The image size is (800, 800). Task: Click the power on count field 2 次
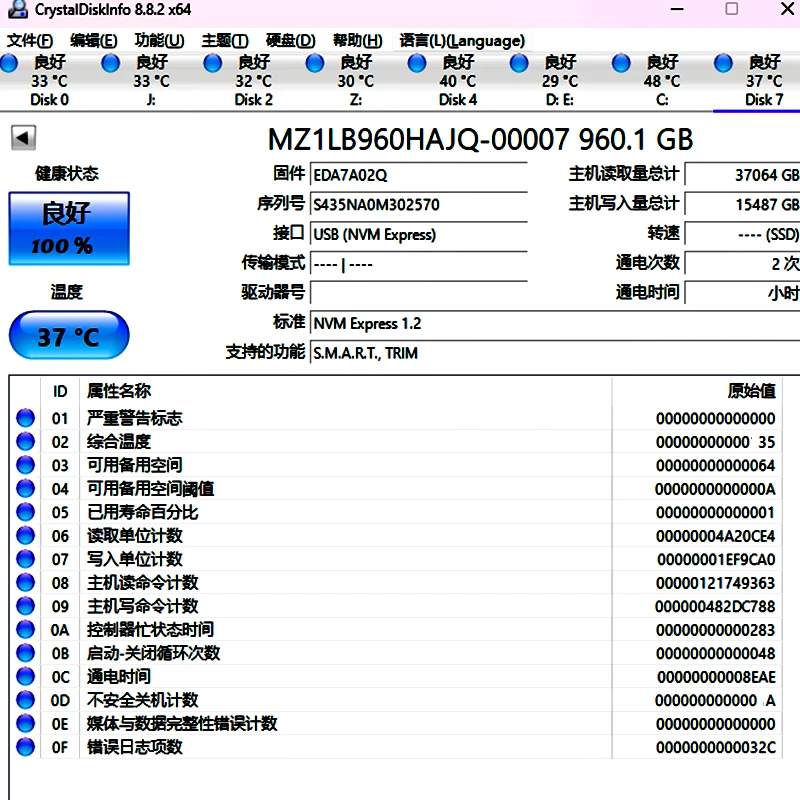tap(742, 264)
